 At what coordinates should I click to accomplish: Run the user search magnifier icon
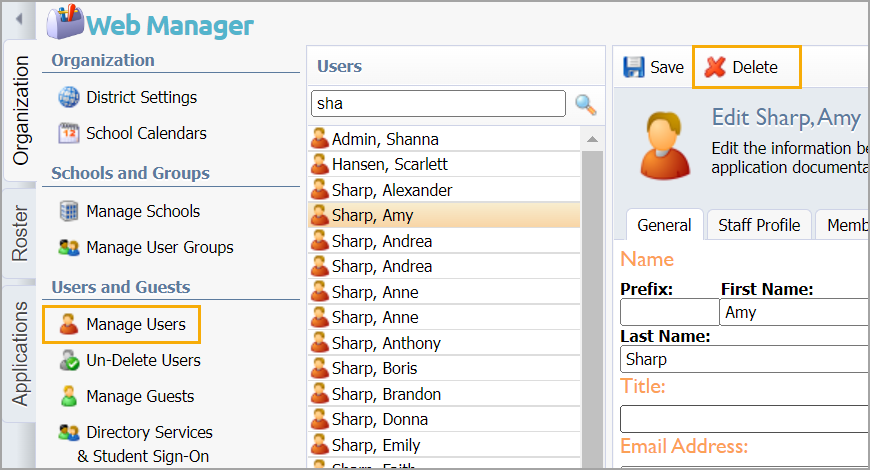[585, 104]
